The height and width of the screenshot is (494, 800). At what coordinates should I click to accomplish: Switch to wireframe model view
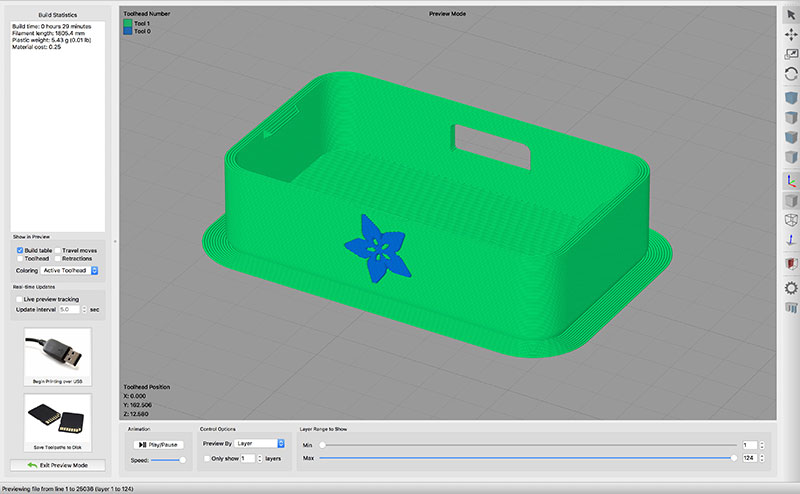point(790,219)
